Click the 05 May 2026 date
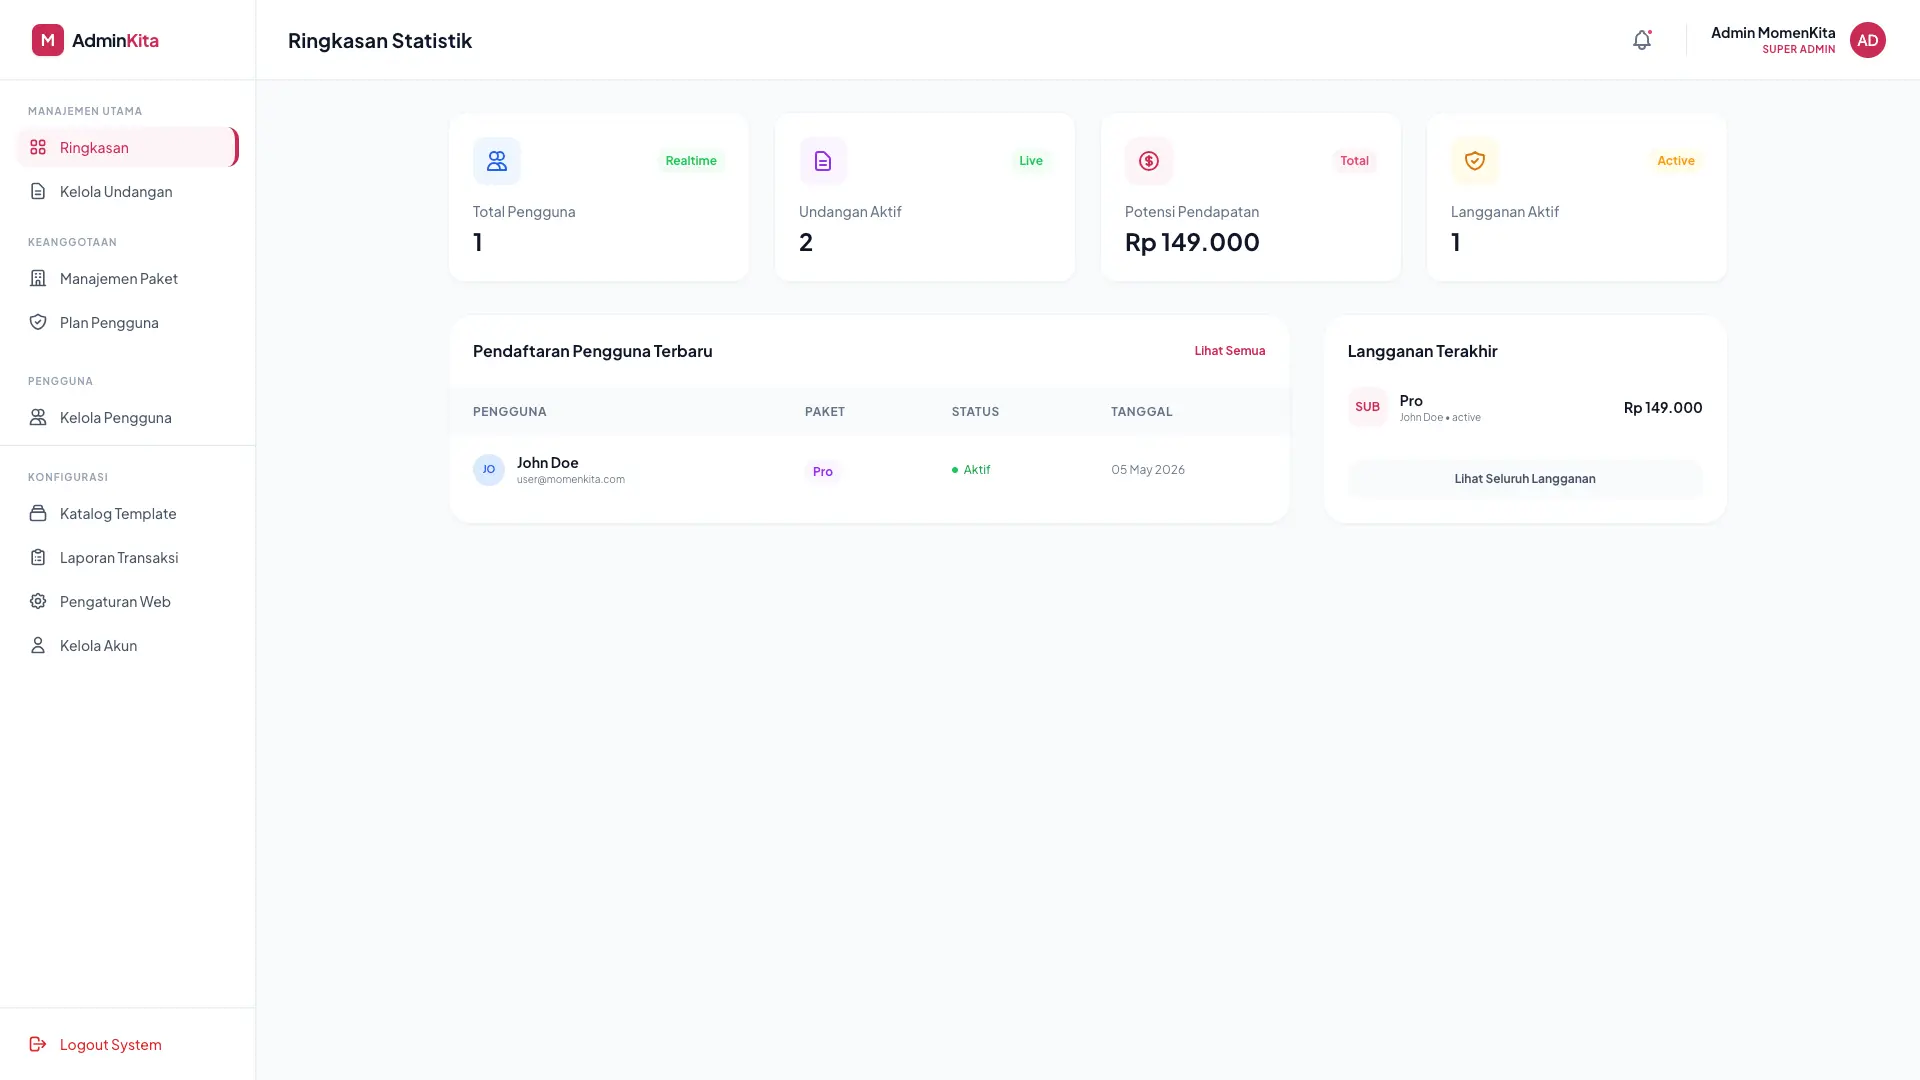The height and width of the screenshot is (1080, 1920). (x=1148, y=470)
